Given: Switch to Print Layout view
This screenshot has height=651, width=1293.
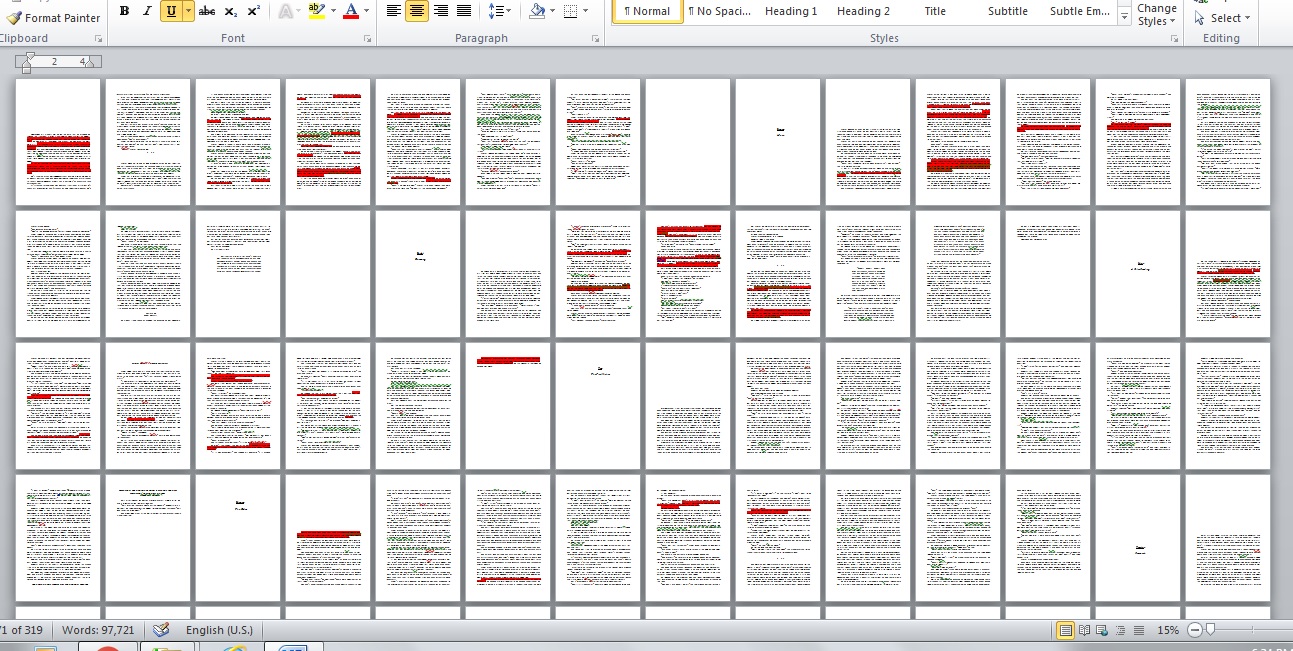Looking at the screenshot, I should pyautogui.click(x=1066, y=630).
